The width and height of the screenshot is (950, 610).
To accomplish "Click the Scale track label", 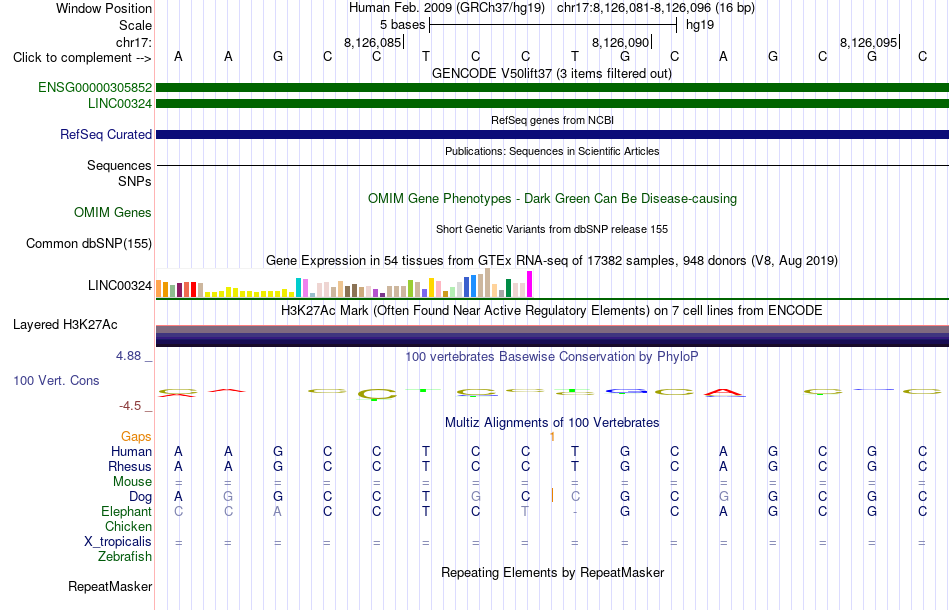I will (x=136, y=25).
